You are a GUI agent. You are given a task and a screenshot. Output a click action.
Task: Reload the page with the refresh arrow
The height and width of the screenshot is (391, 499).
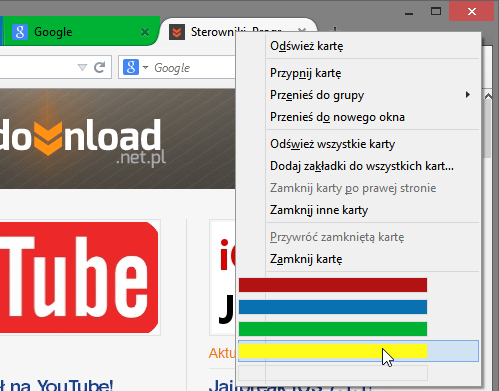pos(99,67)
